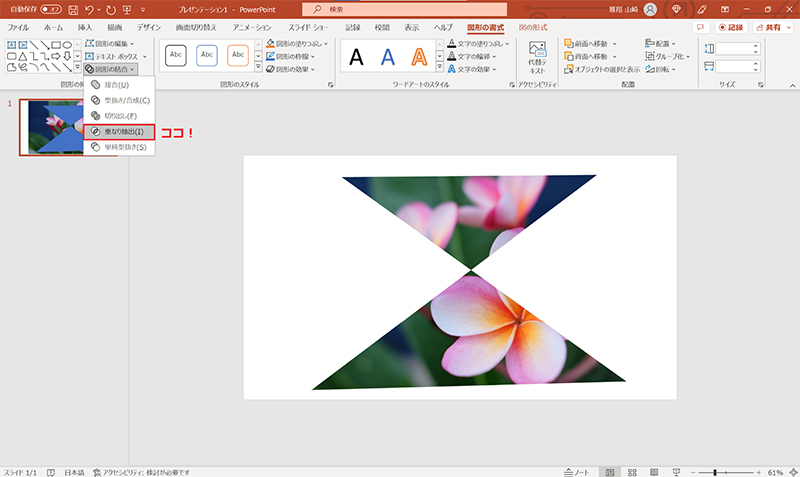Choose 接合 (Union) from the merge shapes menu

pyautogui.click(x=116, y=85)
